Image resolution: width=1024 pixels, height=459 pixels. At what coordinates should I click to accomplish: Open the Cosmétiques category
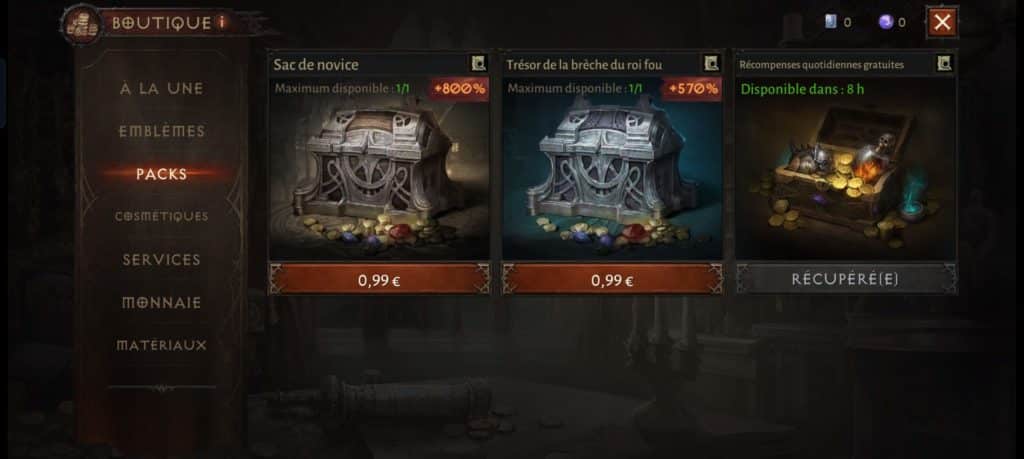(161, 216)
